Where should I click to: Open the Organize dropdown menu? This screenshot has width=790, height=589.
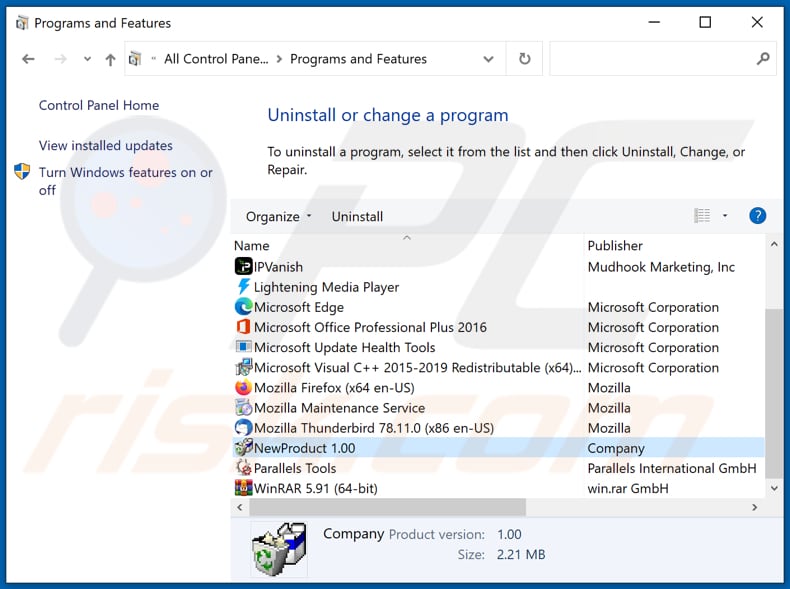click(x=279, y=216)
